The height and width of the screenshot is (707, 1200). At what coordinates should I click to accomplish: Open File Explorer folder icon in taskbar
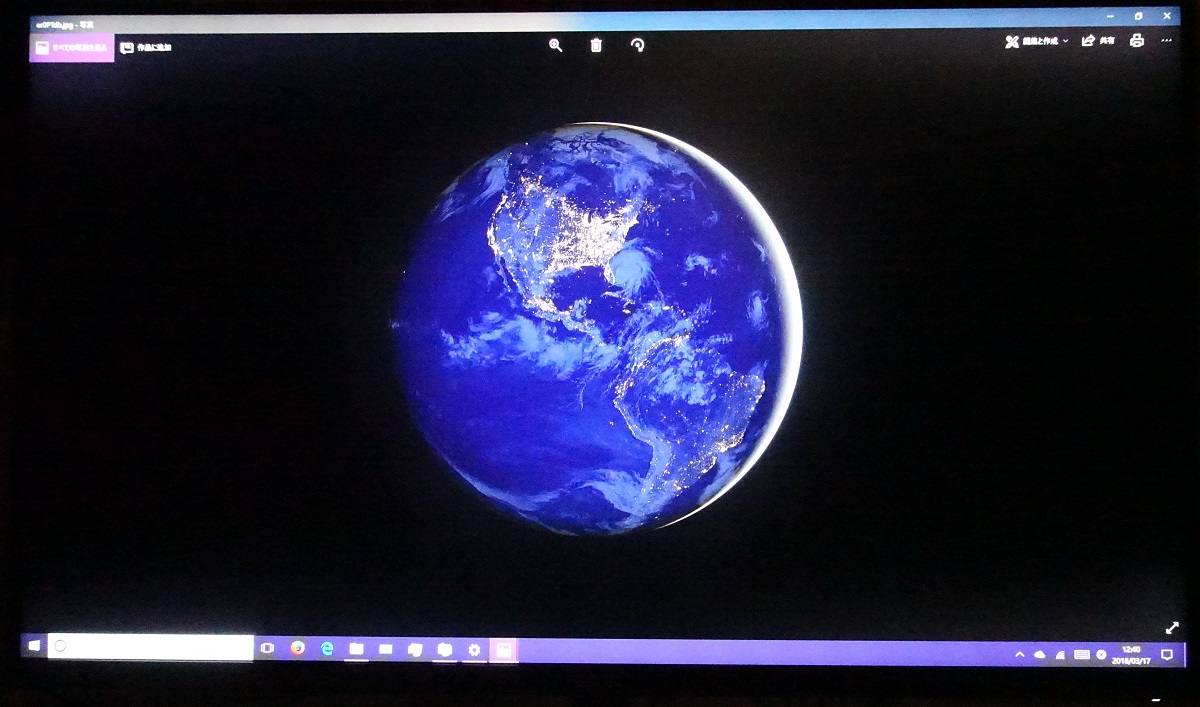point(356,649)
